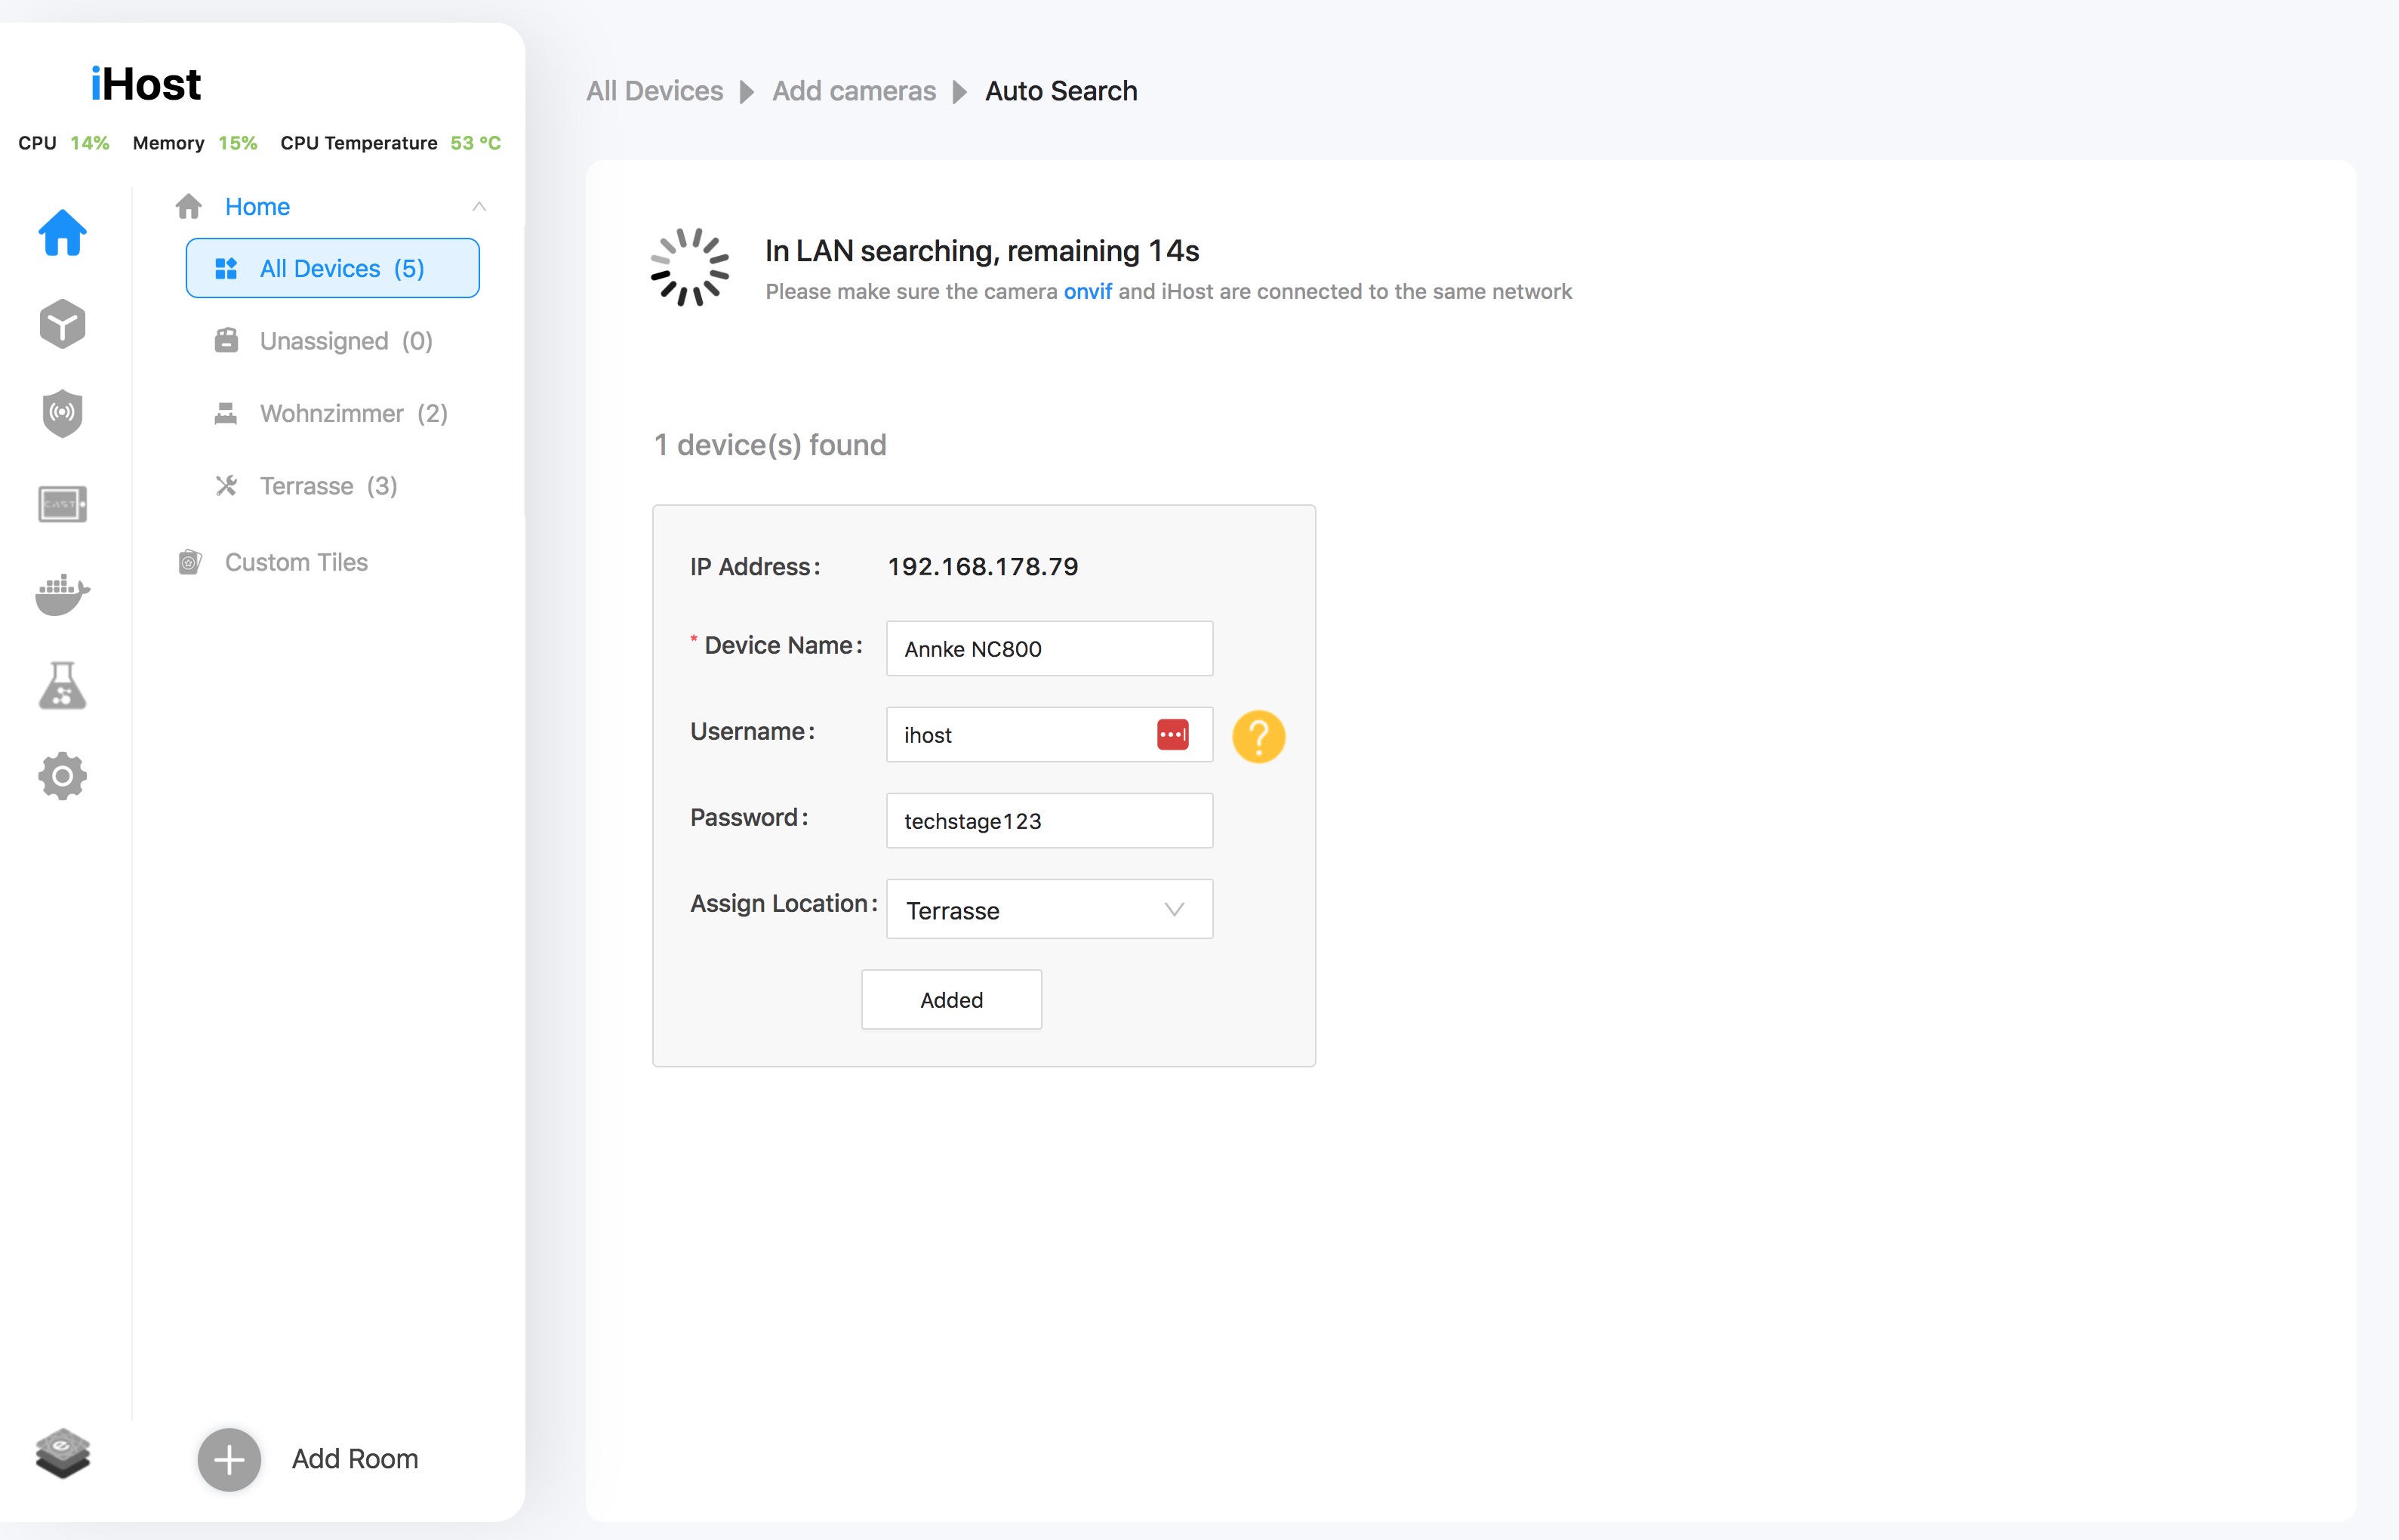Open the Settings gear icon
This screenshot has height=1540, width=2399.
62,776
